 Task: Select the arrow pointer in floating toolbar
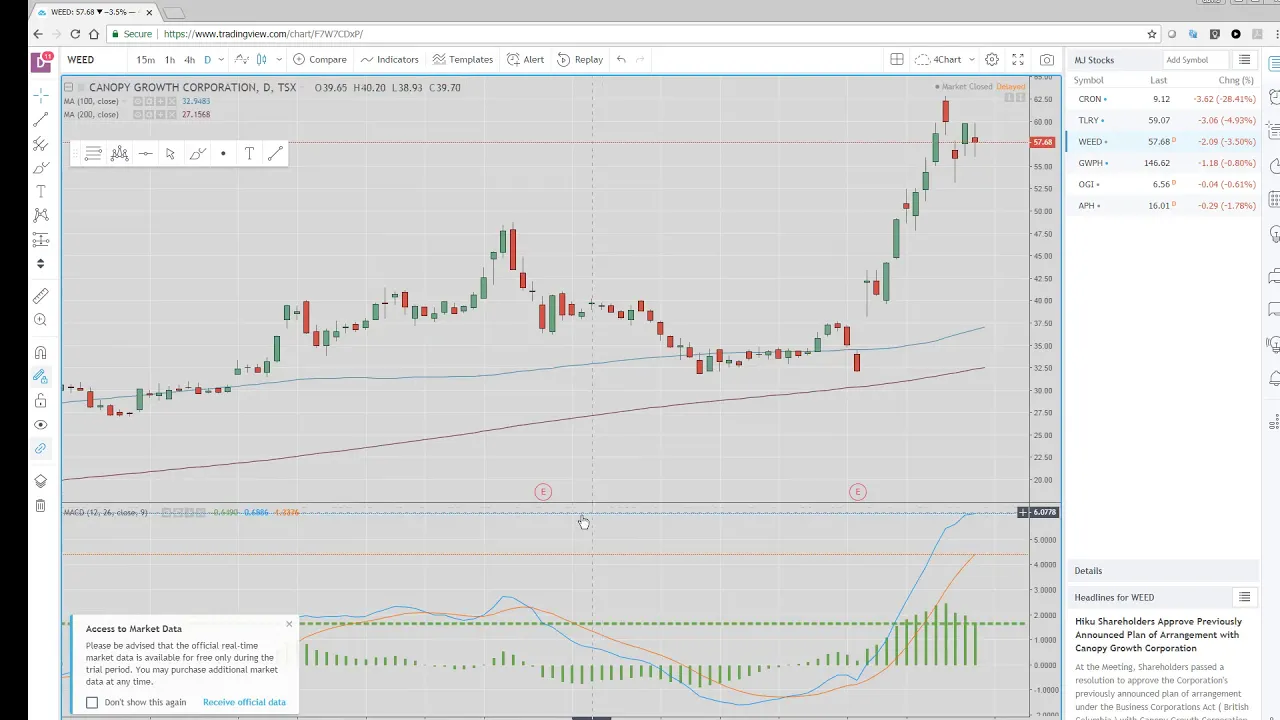point(170,153)
